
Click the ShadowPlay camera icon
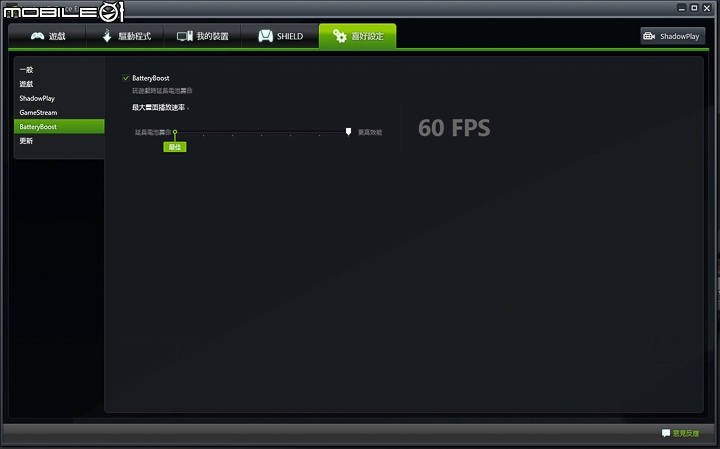point(649,36)
